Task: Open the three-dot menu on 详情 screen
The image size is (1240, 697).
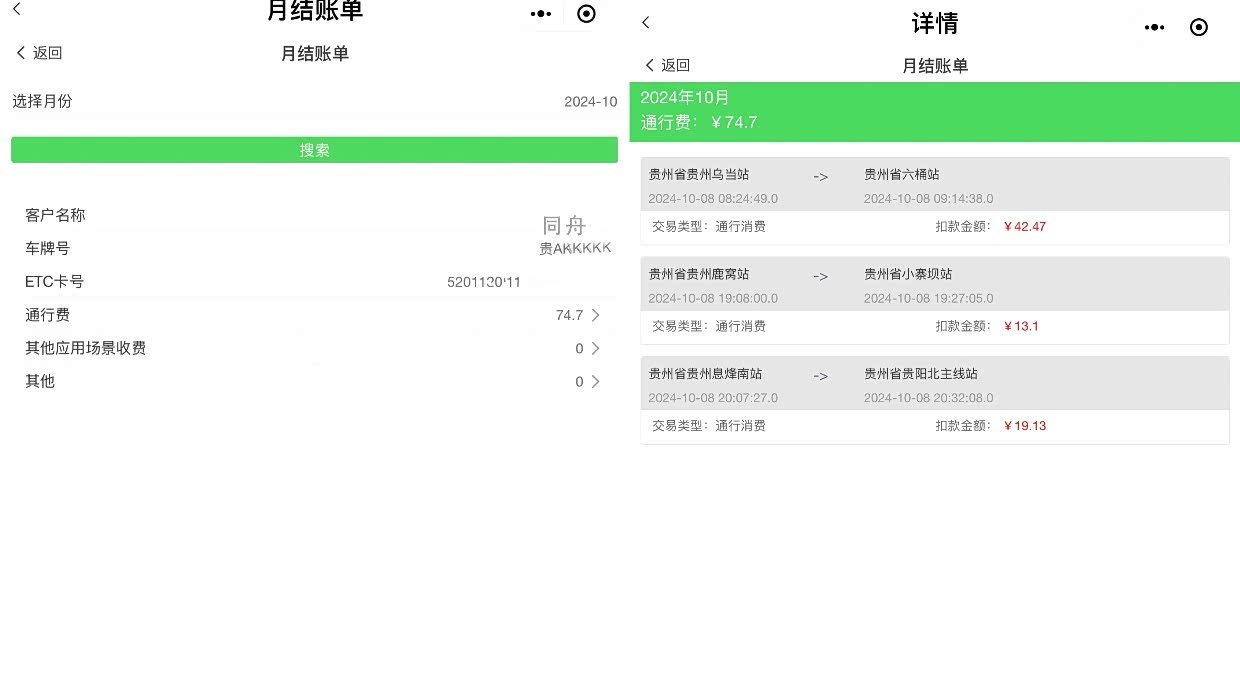Action: [x=1154, y=28]
